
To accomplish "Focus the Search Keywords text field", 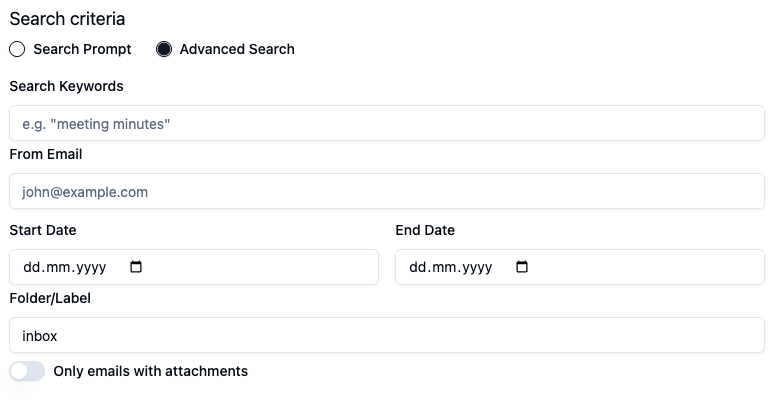I will [x=387, y=123].
